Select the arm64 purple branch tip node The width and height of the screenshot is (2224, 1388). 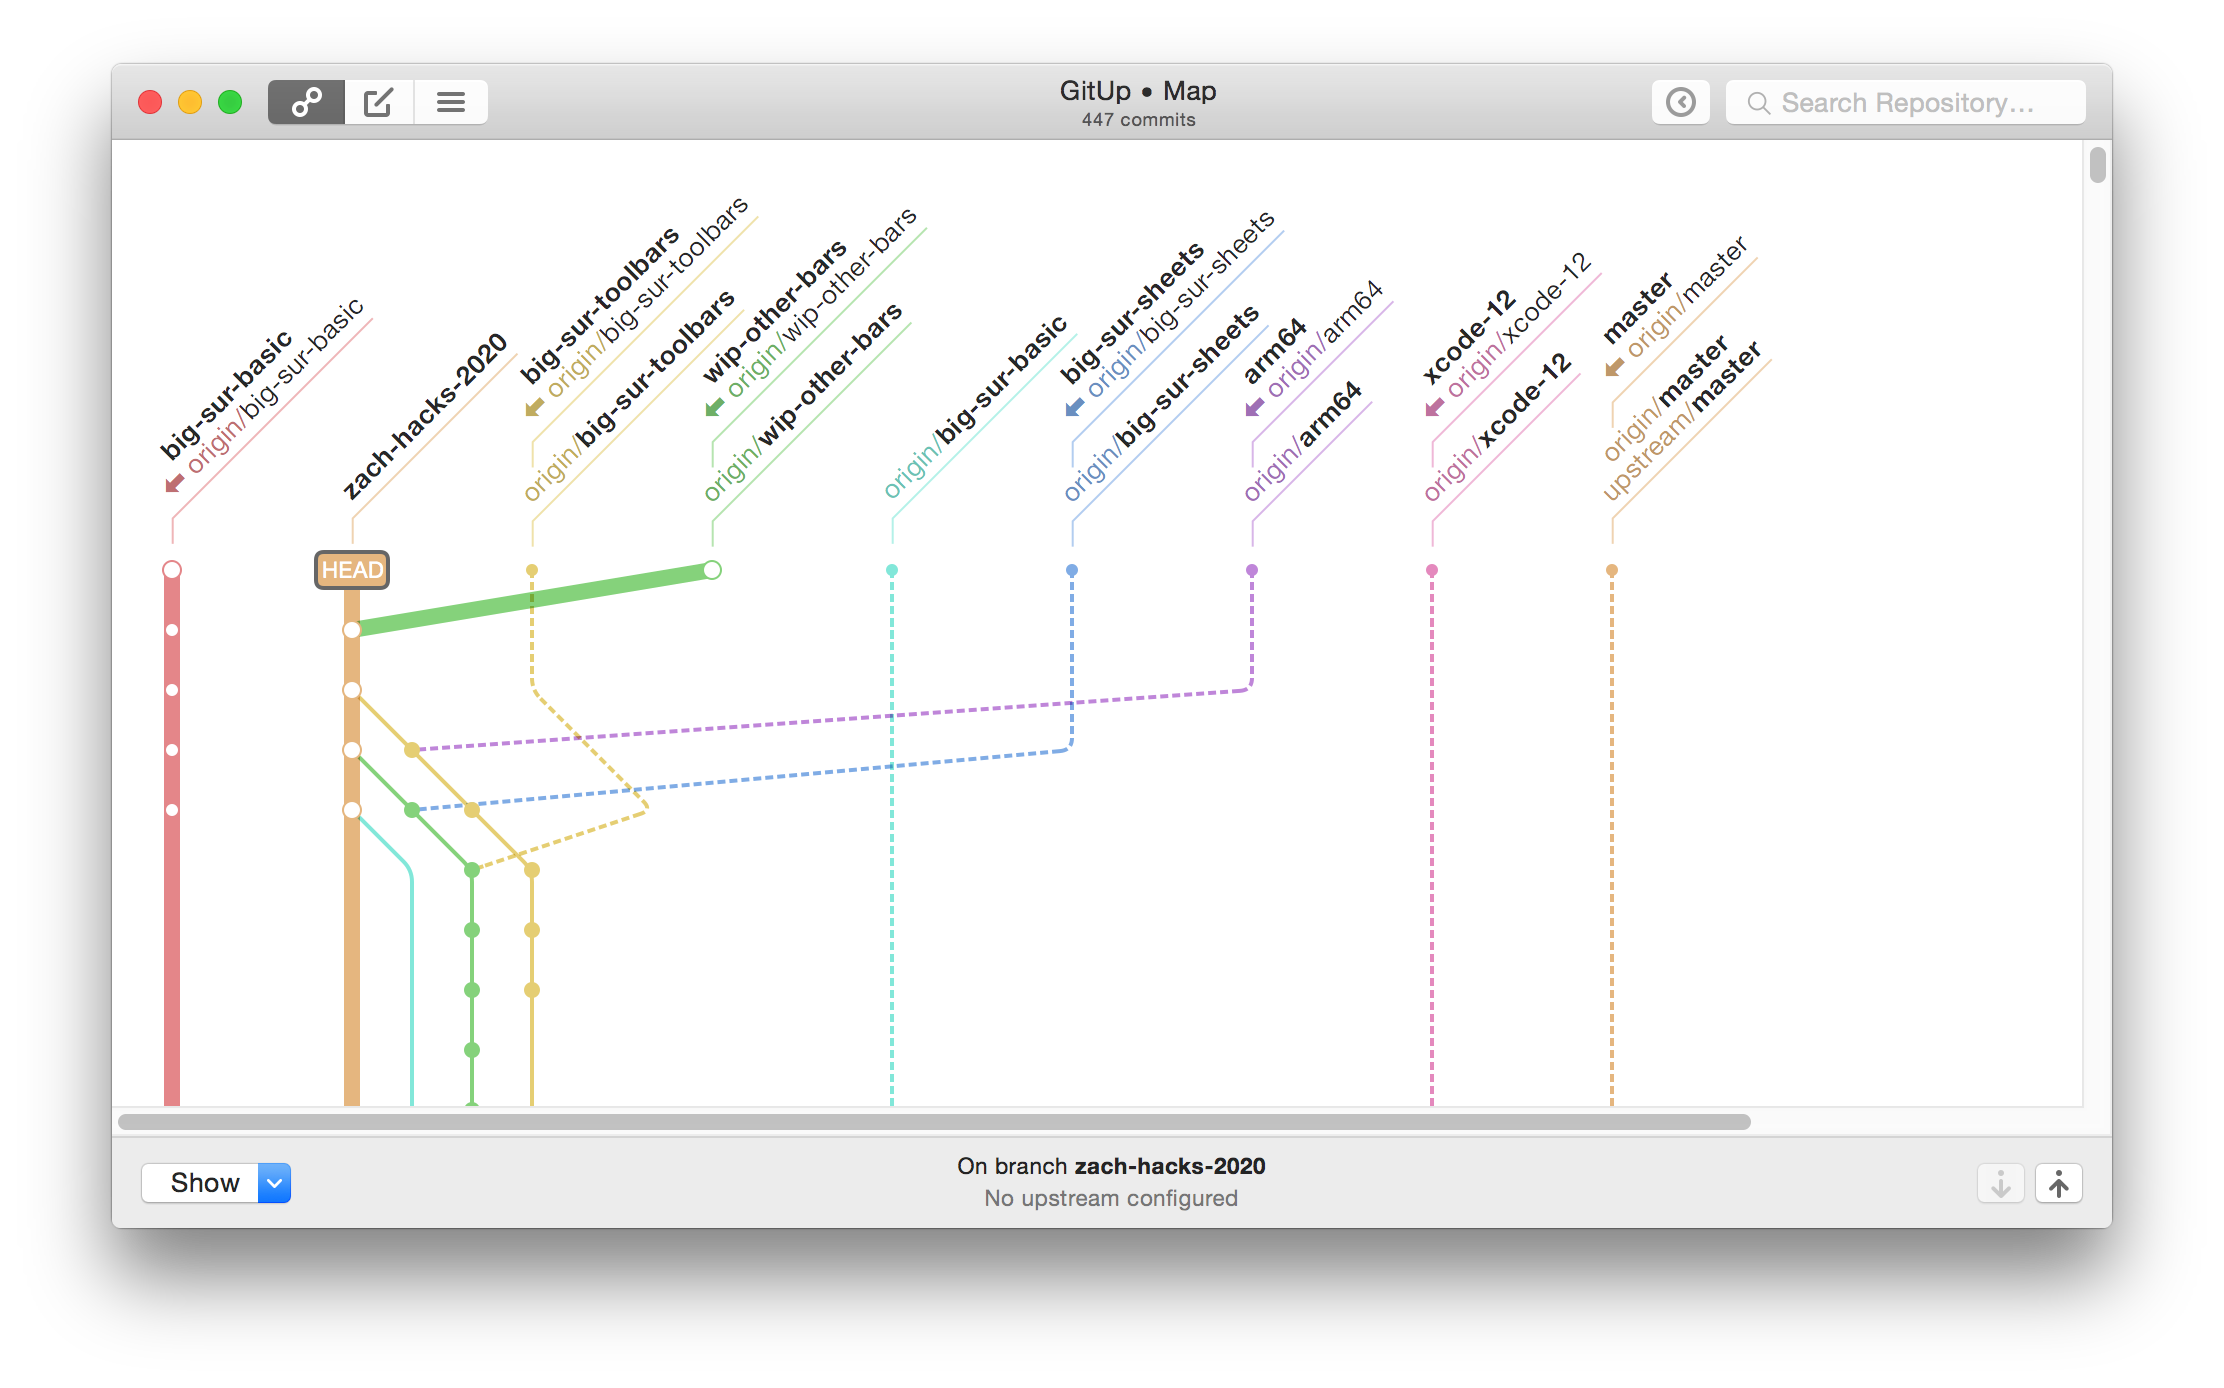point(1252,570)
